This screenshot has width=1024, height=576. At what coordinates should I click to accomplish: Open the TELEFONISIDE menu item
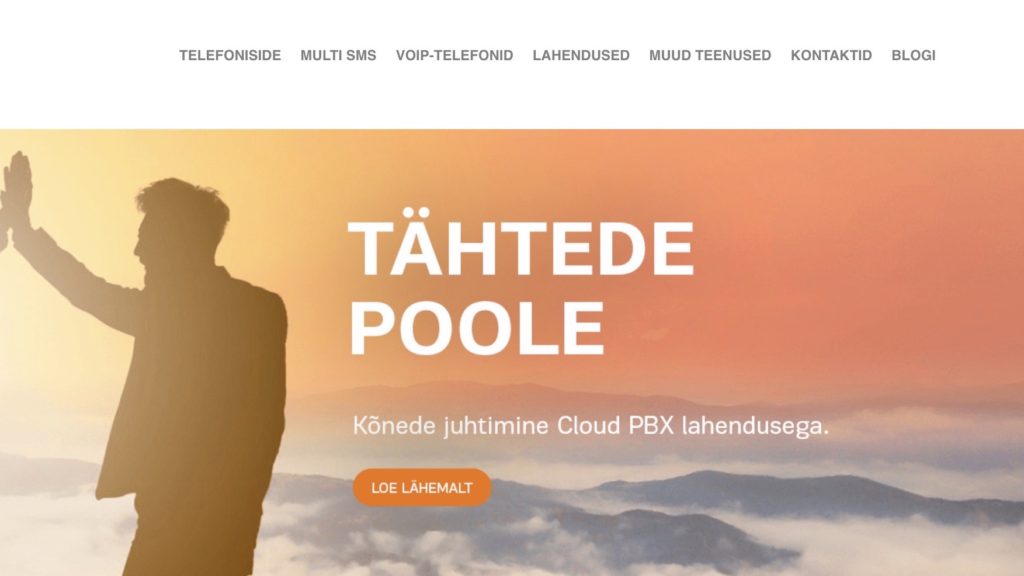230,56
